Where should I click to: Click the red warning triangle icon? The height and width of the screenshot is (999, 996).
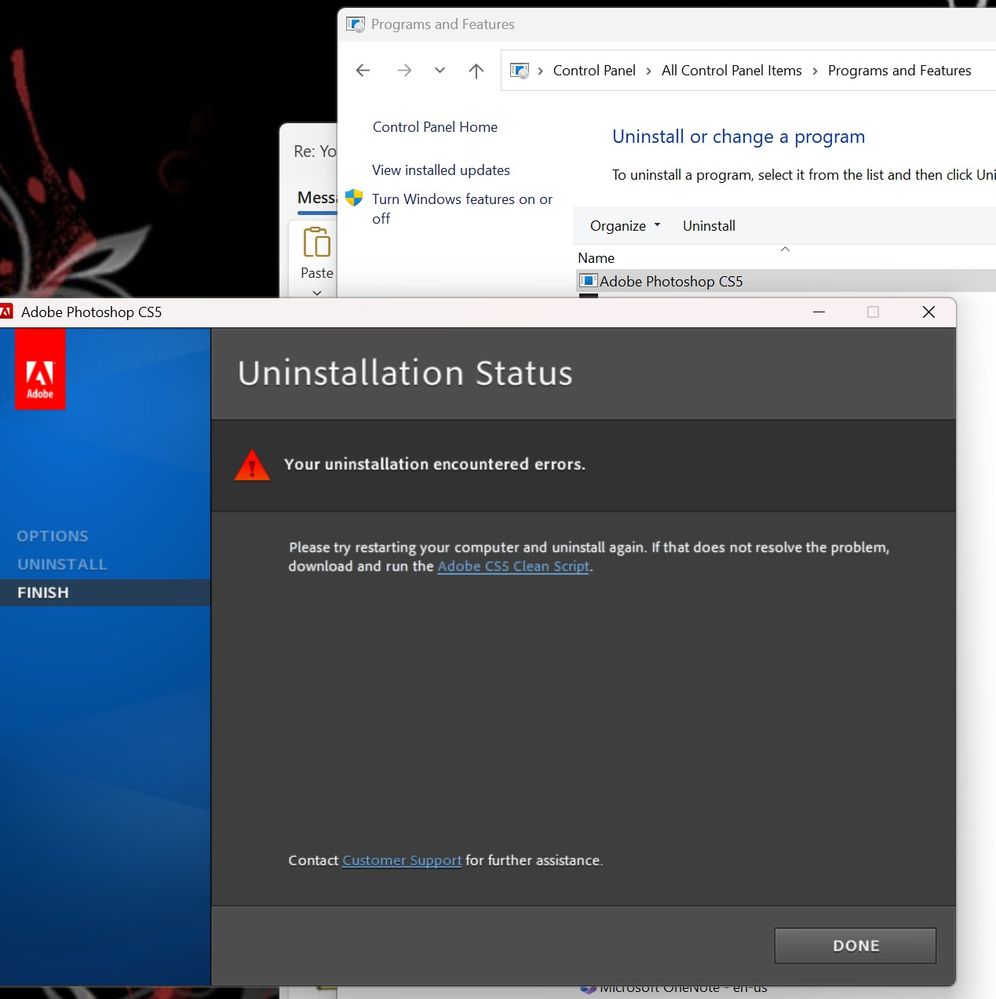click(252, 464)
